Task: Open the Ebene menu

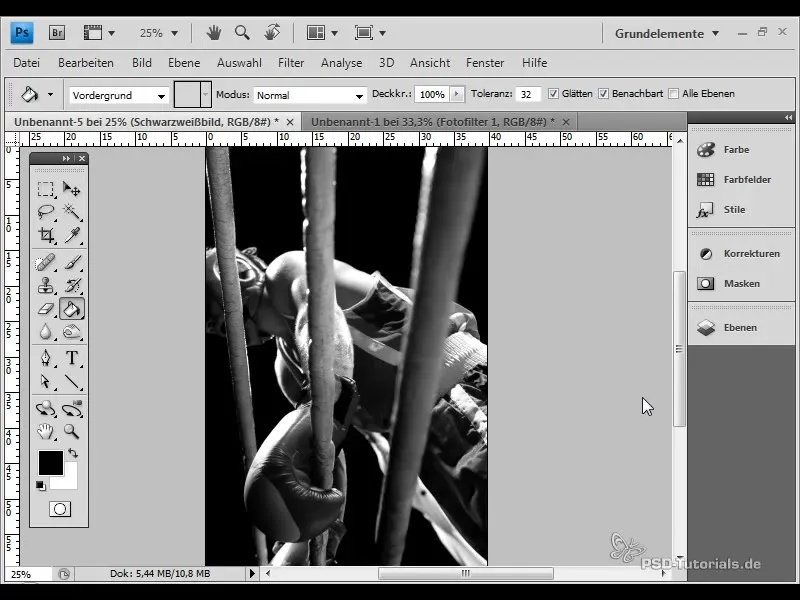Action: [184, 63]
